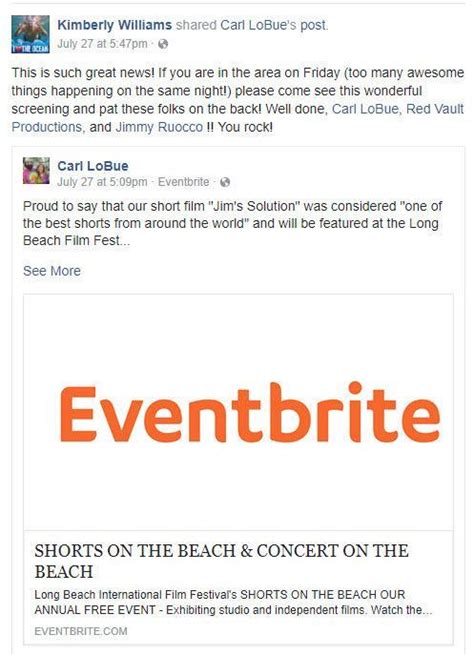
Task: Open the Eventbrite logo preview image
Action: pyautogui.click(x=238, y=412)
